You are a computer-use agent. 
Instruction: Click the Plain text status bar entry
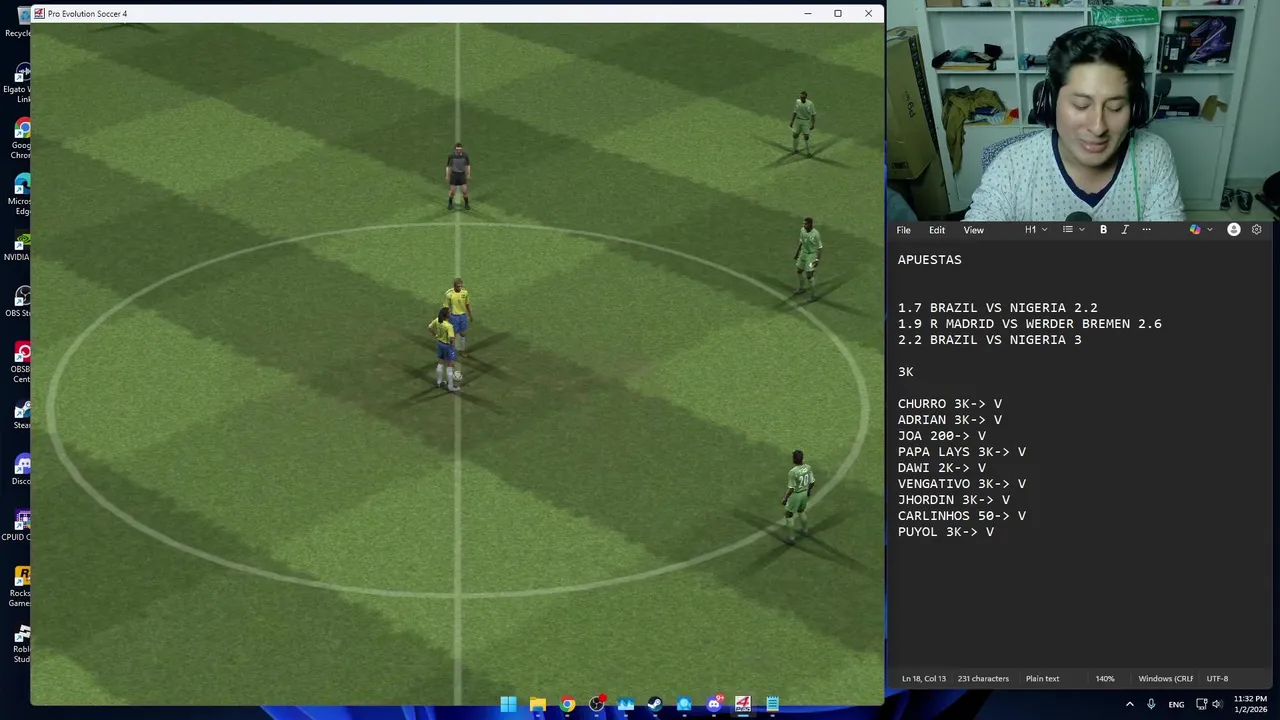1042,679
